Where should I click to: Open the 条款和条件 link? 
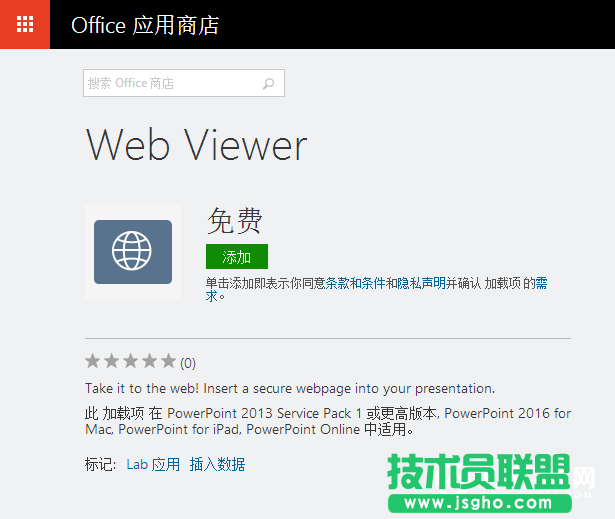(x=355, y=284)
